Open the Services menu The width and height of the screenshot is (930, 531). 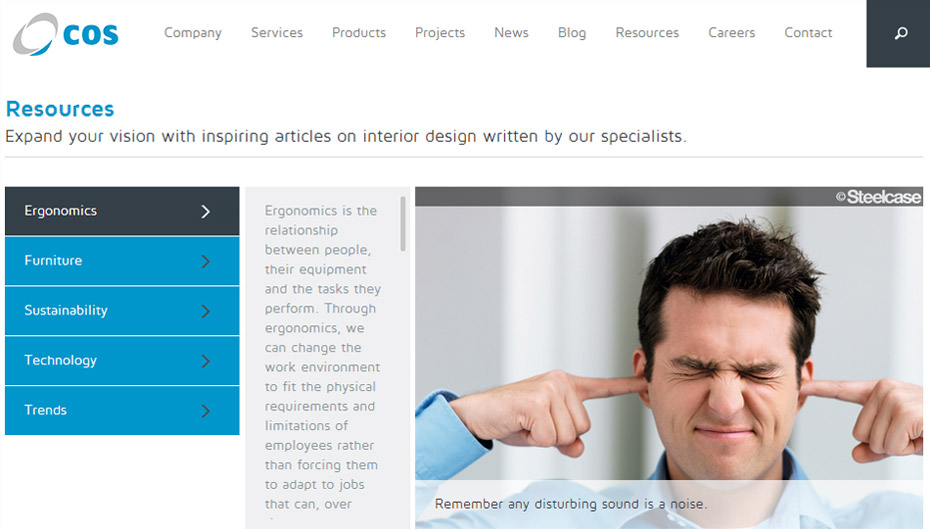[x=277, y=33]
